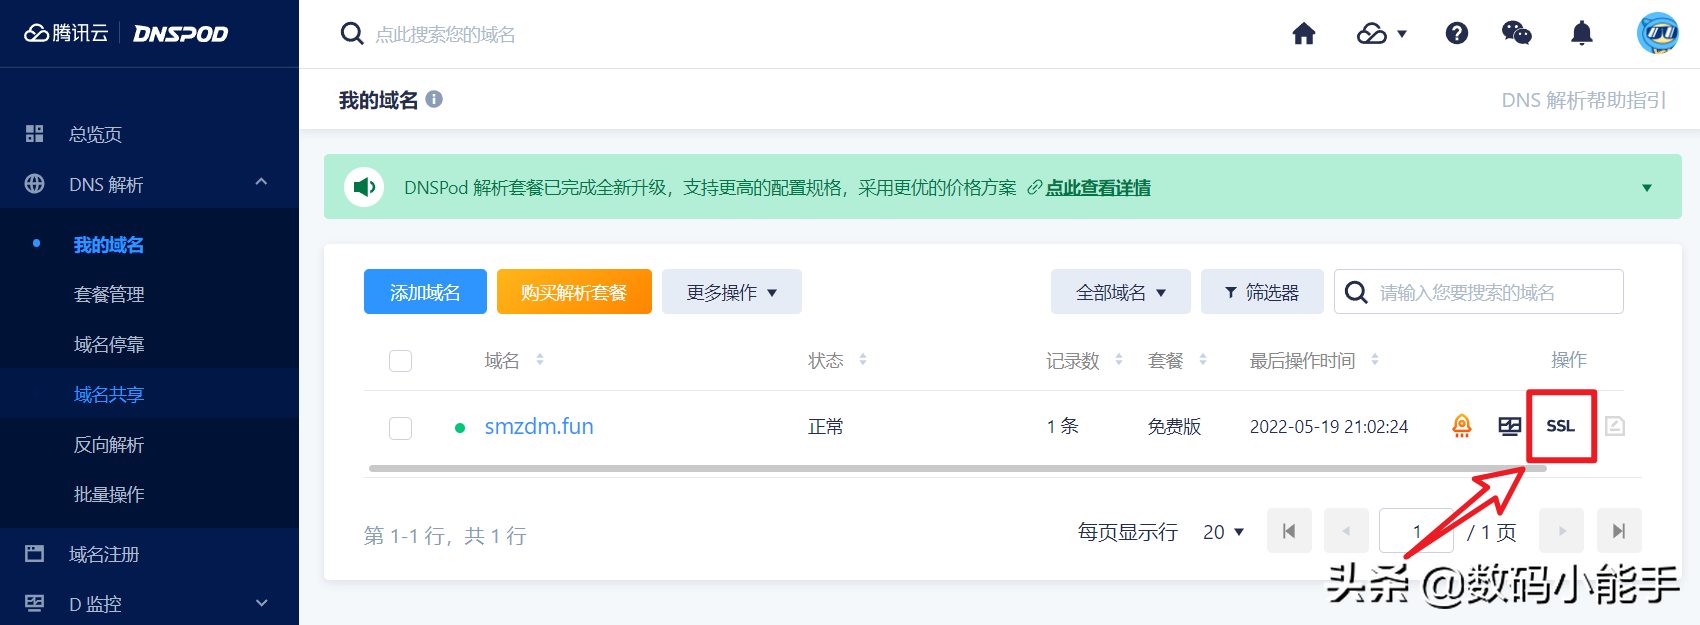Viewport: 1700px width, 625px height.
Task: Click the orange 购买解析套餐 button
Action: [574, 292]
